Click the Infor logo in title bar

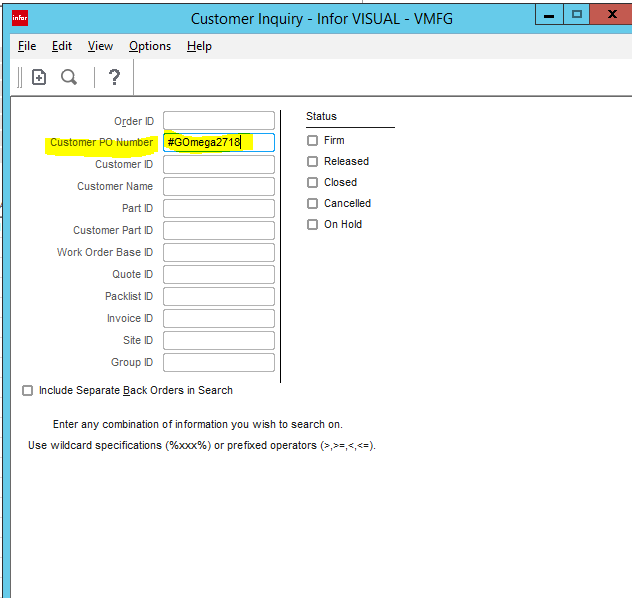[x=20, y=18]
